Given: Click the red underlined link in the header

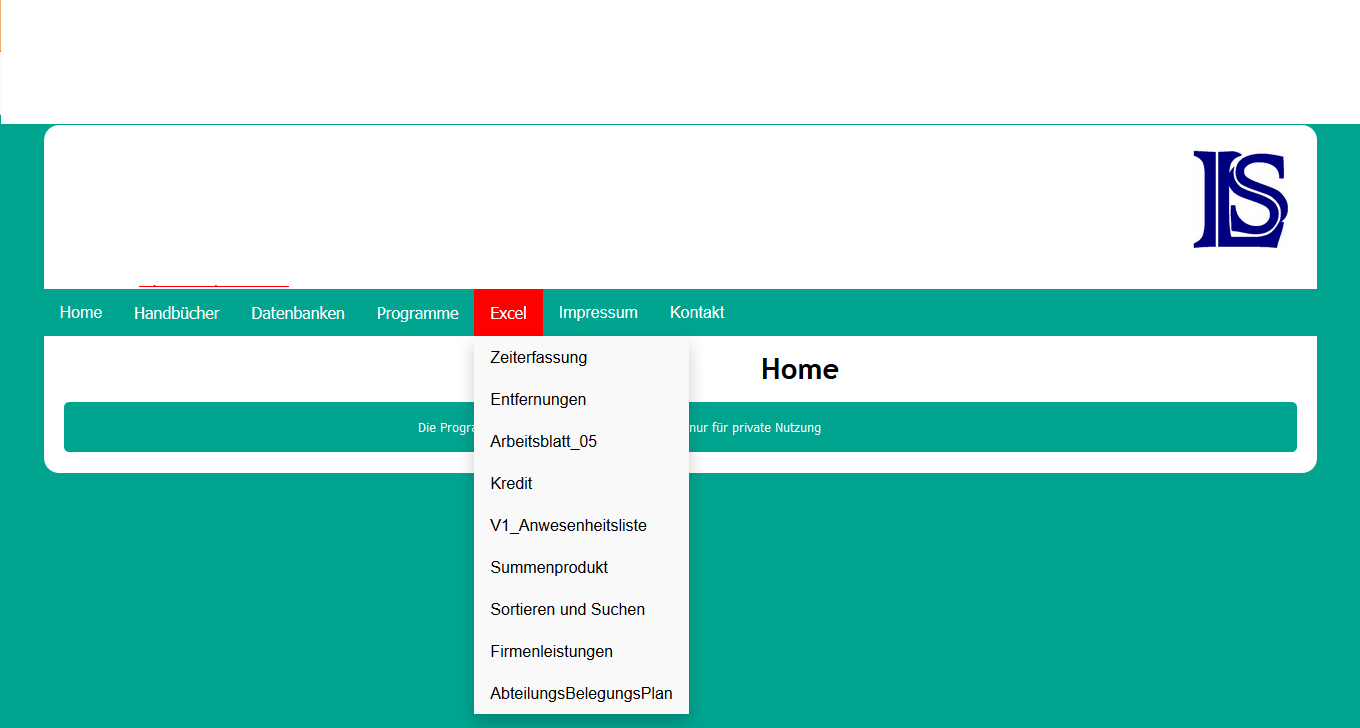Looking at the screenshot, I should [x=214, y=283].
